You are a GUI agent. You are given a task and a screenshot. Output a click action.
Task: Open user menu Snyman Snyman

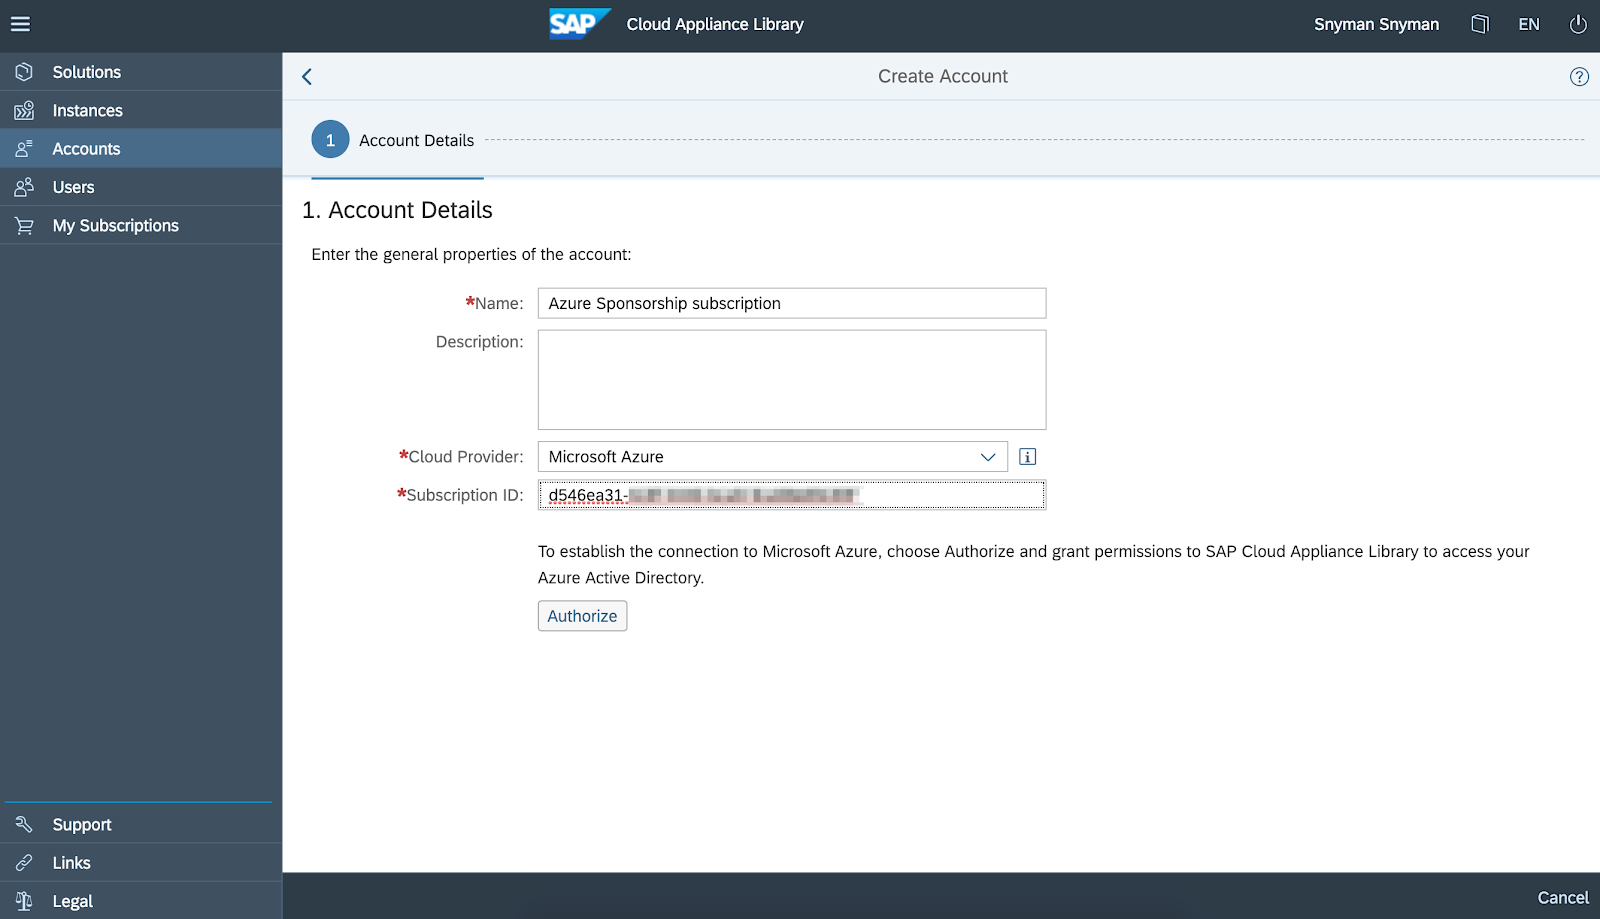click(1376, 24)
